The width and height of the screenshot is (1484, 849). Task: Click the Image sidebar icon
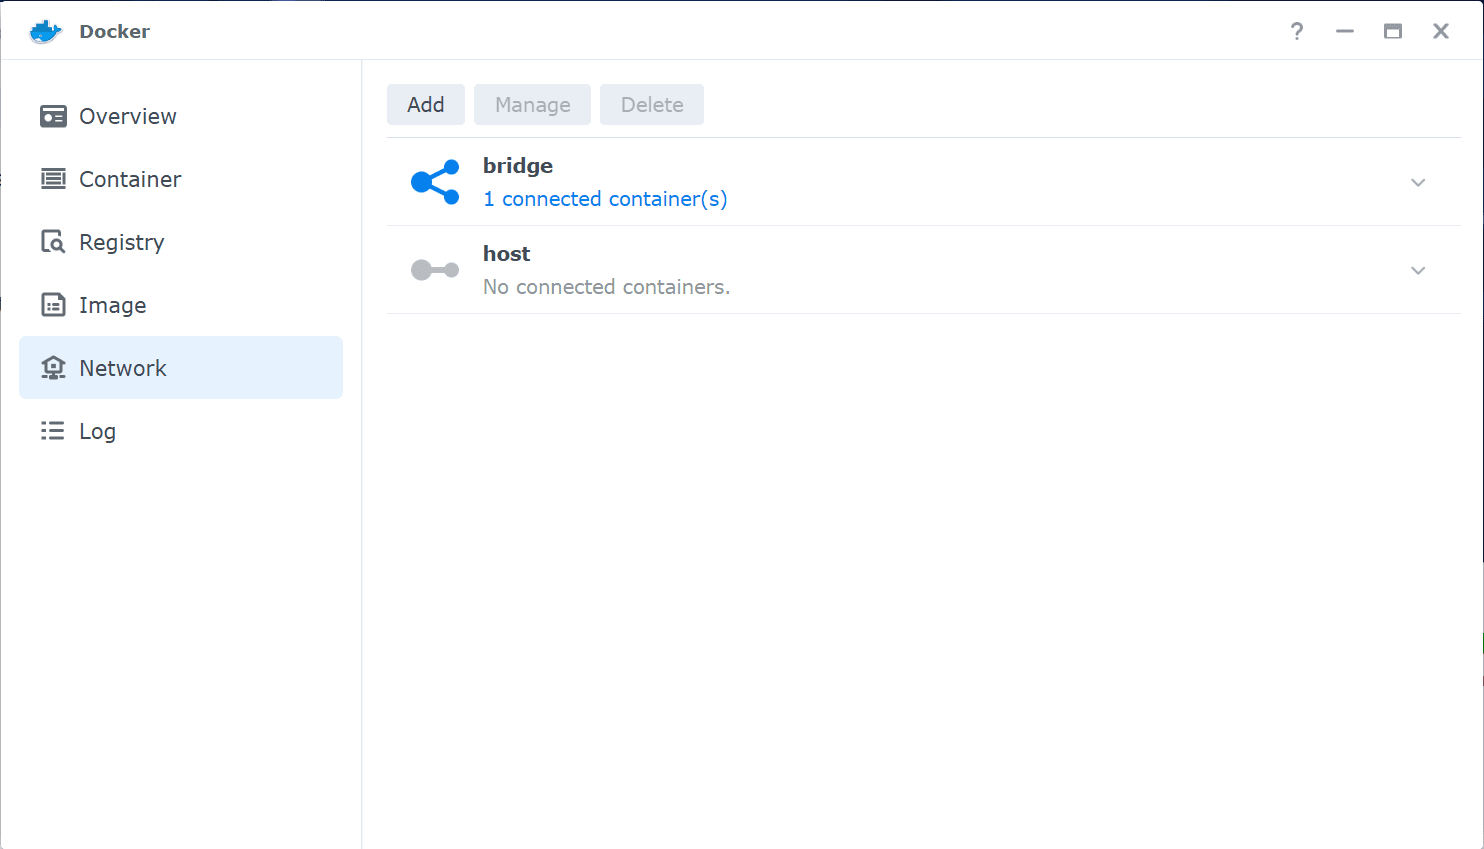click(53, 305)
